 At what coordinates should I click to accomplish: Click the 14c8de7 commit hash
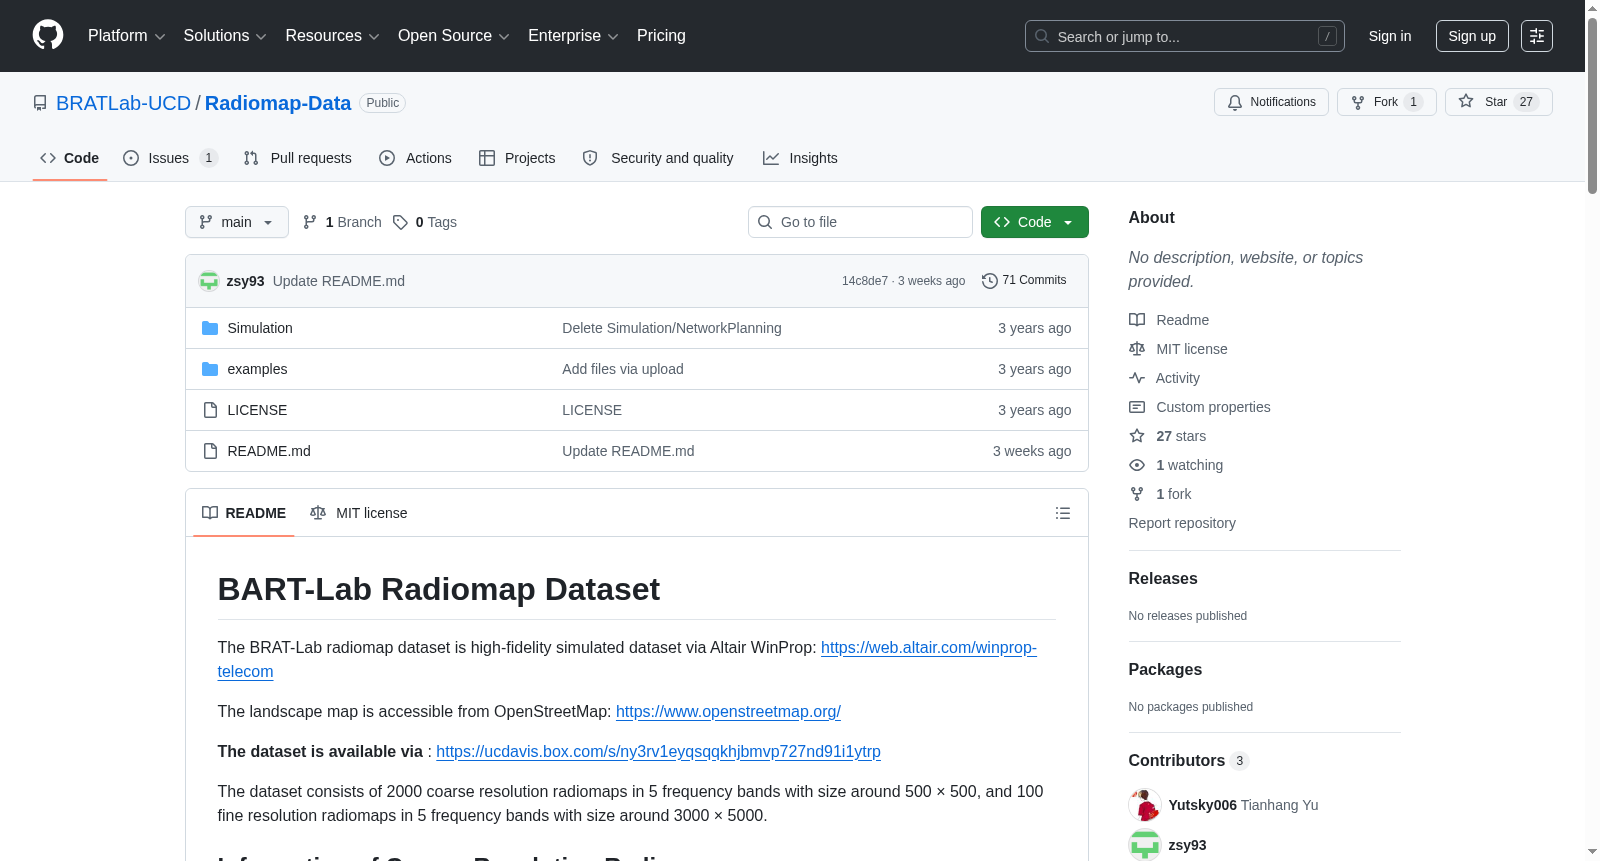point(865,281)
